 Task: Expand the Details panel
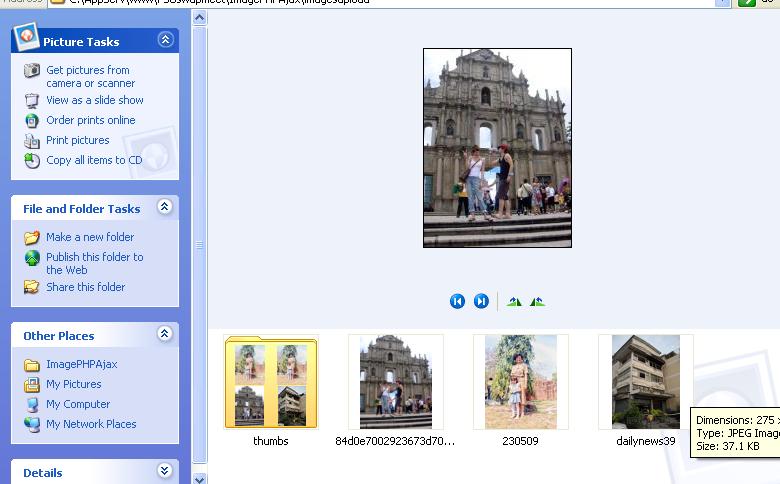tap(165, 471)
